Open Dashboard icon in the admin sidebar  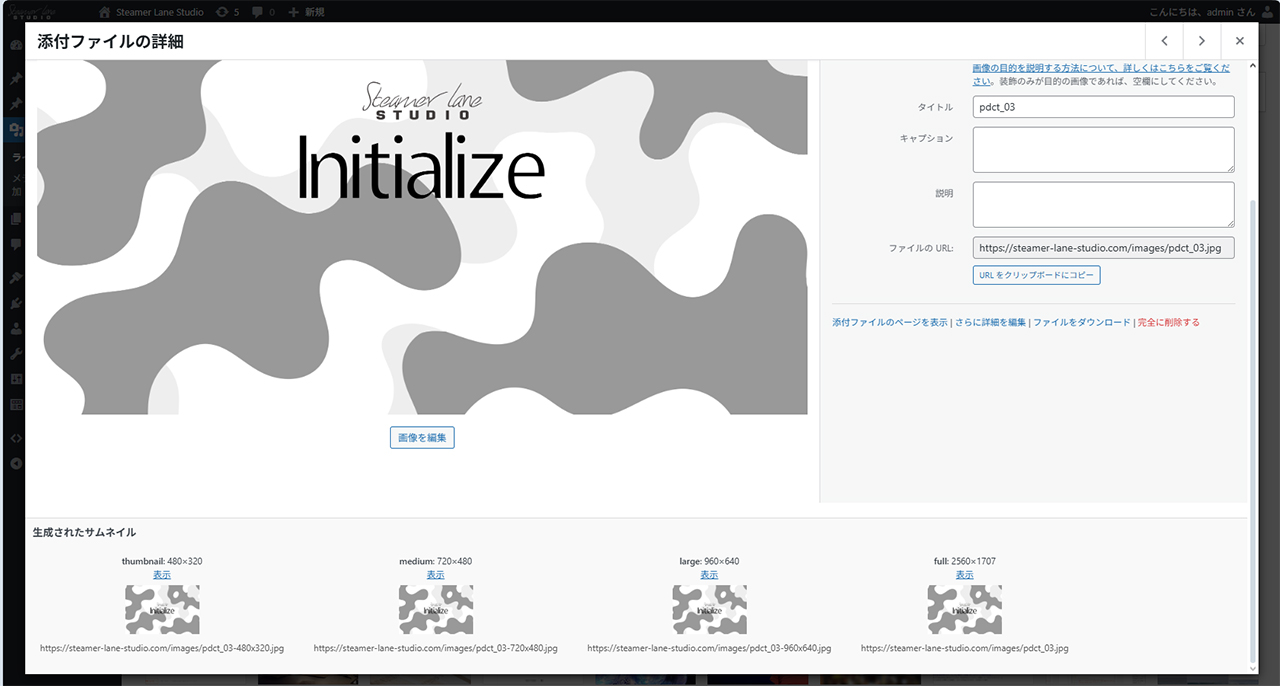[16, 45]
